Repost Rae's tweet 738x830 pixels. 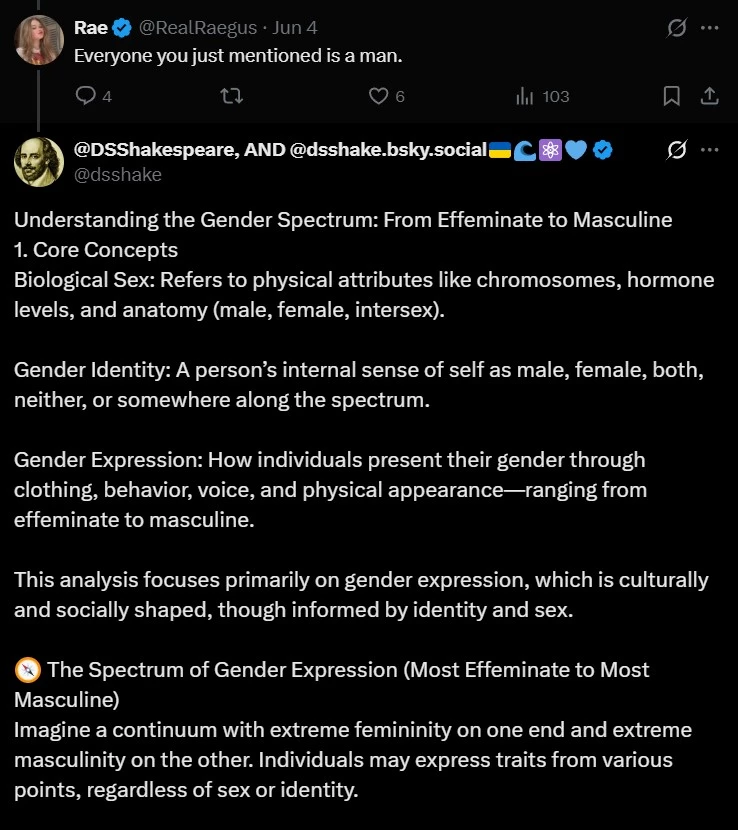pyautogui.click(x=231, y=96)
